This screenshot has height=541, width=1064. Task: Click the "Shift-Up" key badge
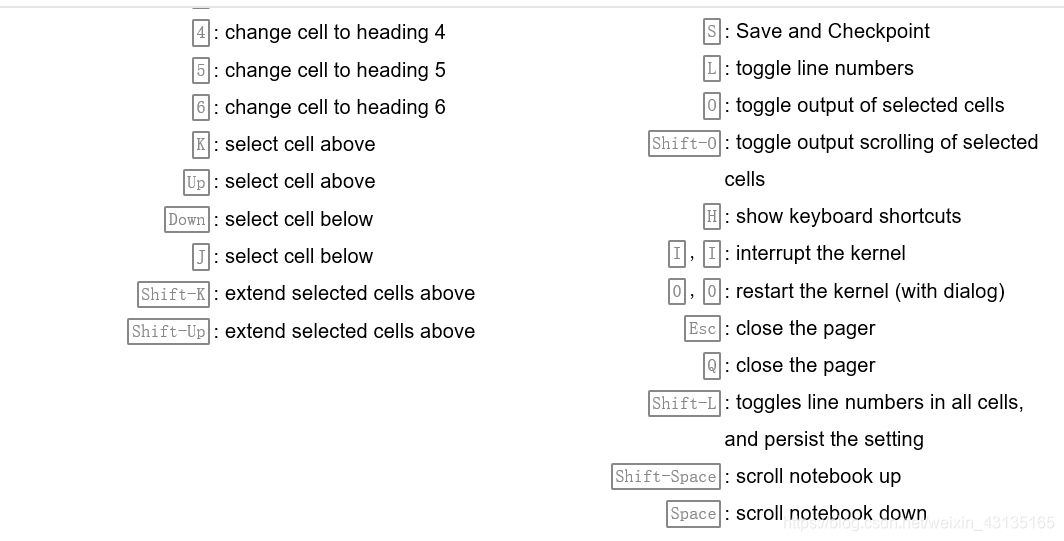point(168,332)
